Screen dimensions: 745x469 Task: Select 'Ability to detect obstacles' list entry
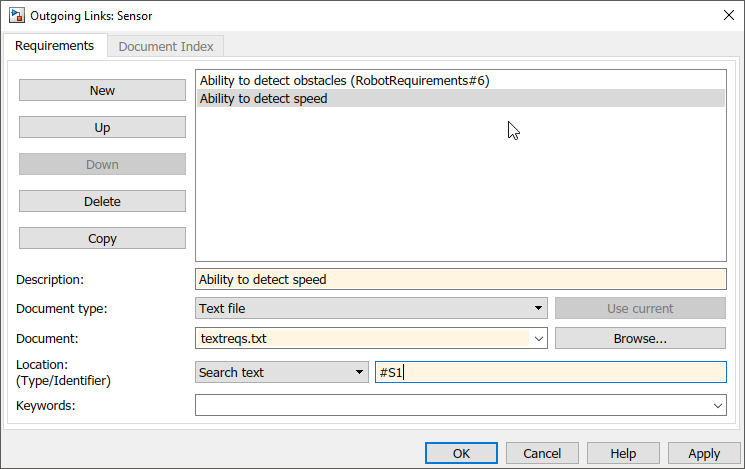344,80
